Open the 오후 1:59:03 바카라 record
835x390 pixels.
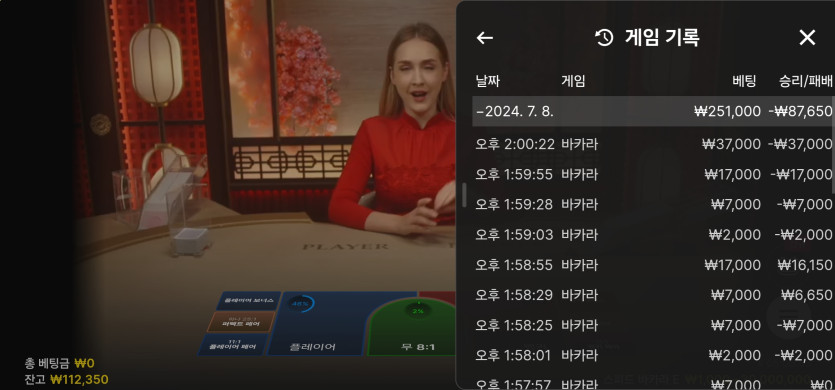pos(652,234)
